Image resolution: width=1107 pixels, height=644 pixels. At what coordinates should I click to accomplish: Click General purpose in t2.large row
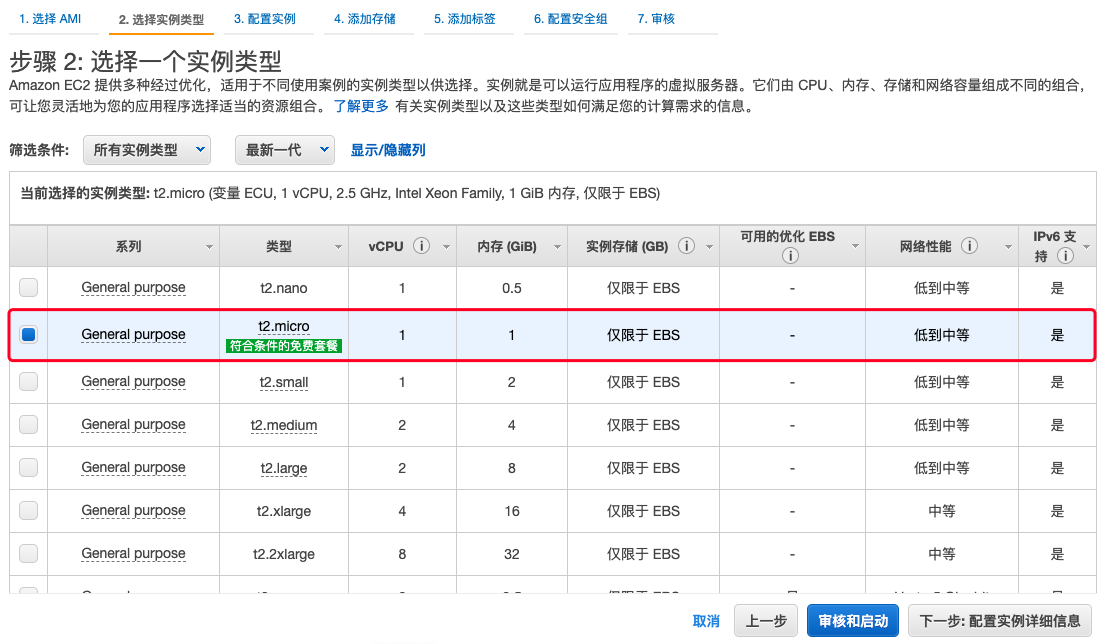tap(133, 467)
